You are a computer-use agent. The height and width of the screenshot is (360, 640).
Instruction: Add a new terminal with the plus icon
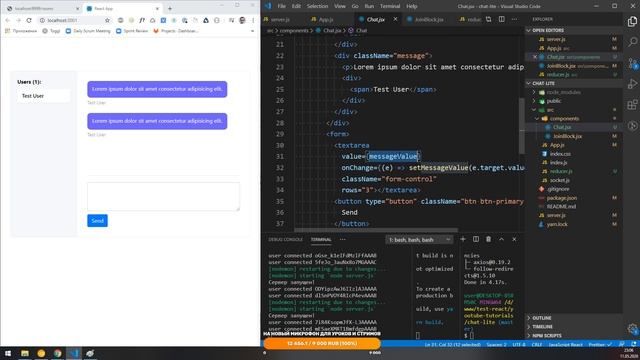coord(463,239)
